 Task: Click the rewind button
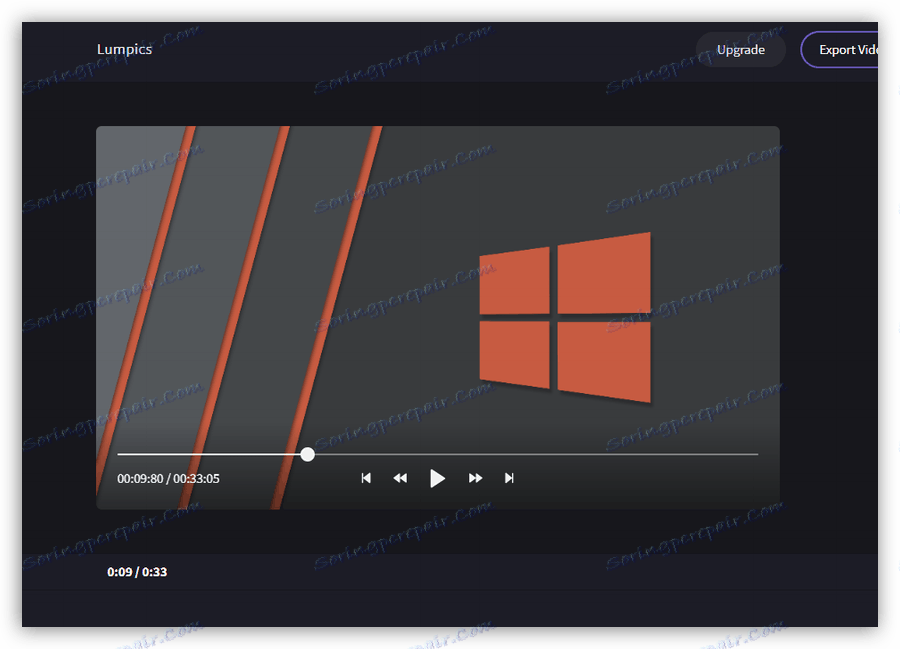[x=400, y=478]
